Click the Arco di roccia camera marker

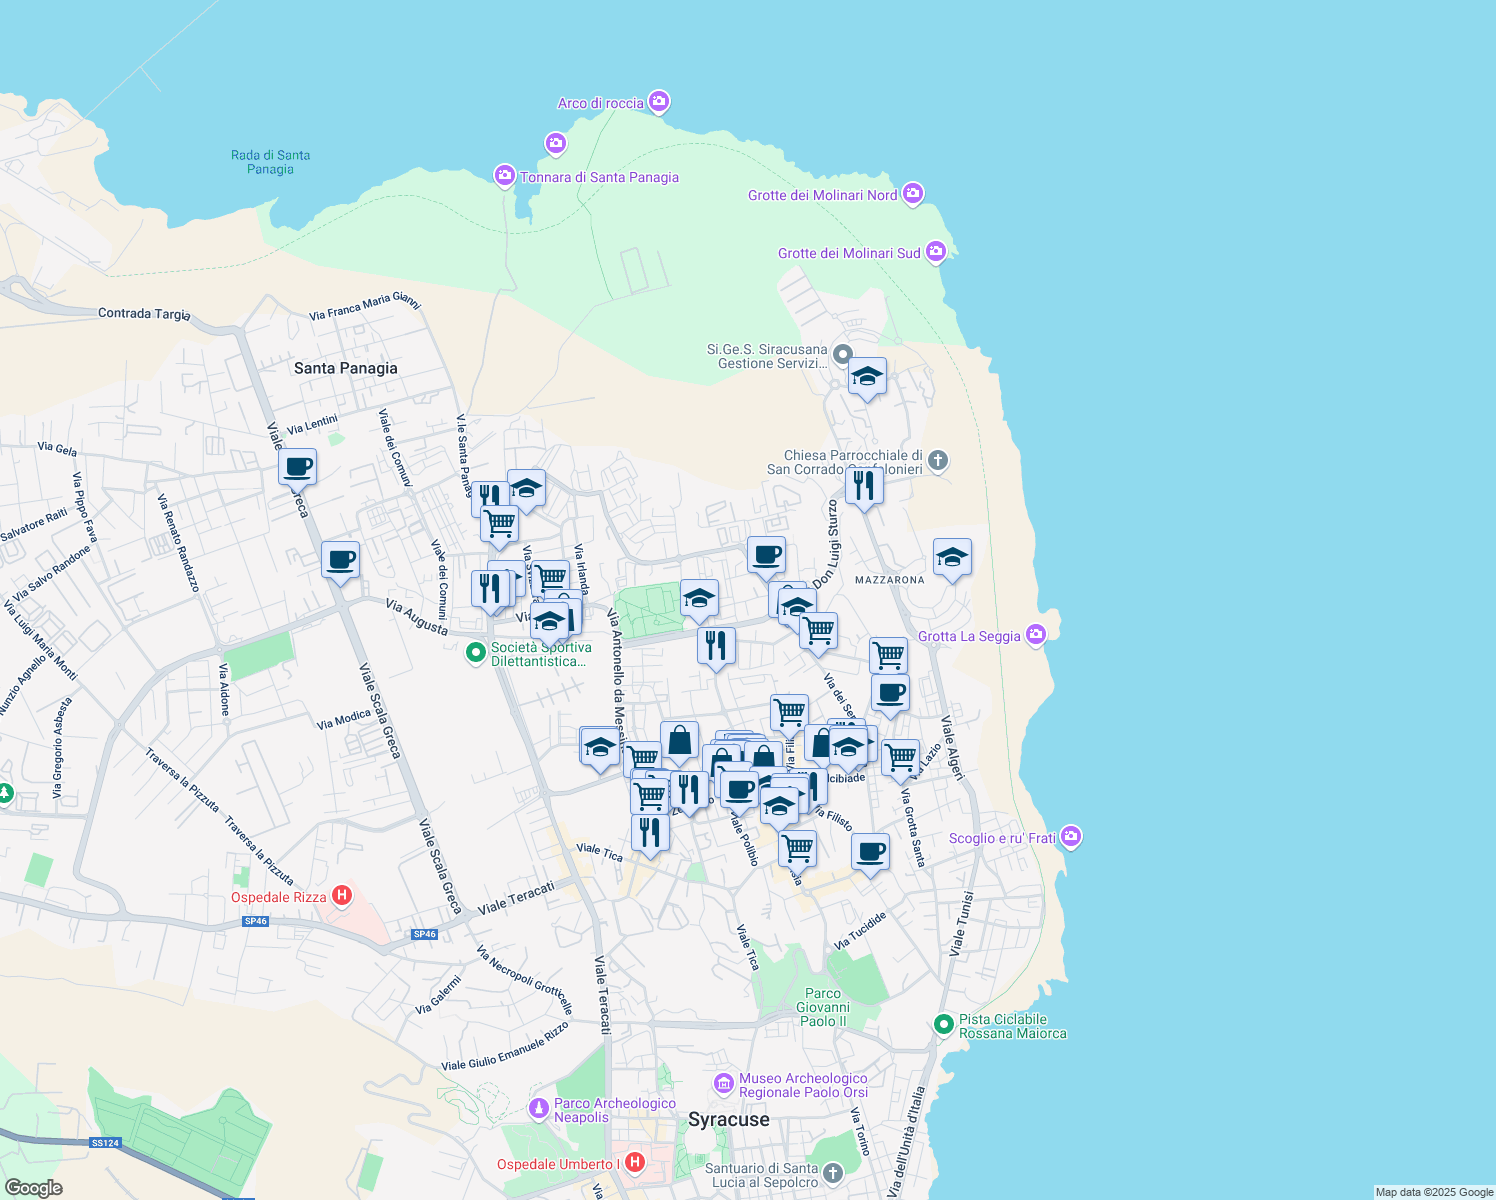[x=658, y=102]
